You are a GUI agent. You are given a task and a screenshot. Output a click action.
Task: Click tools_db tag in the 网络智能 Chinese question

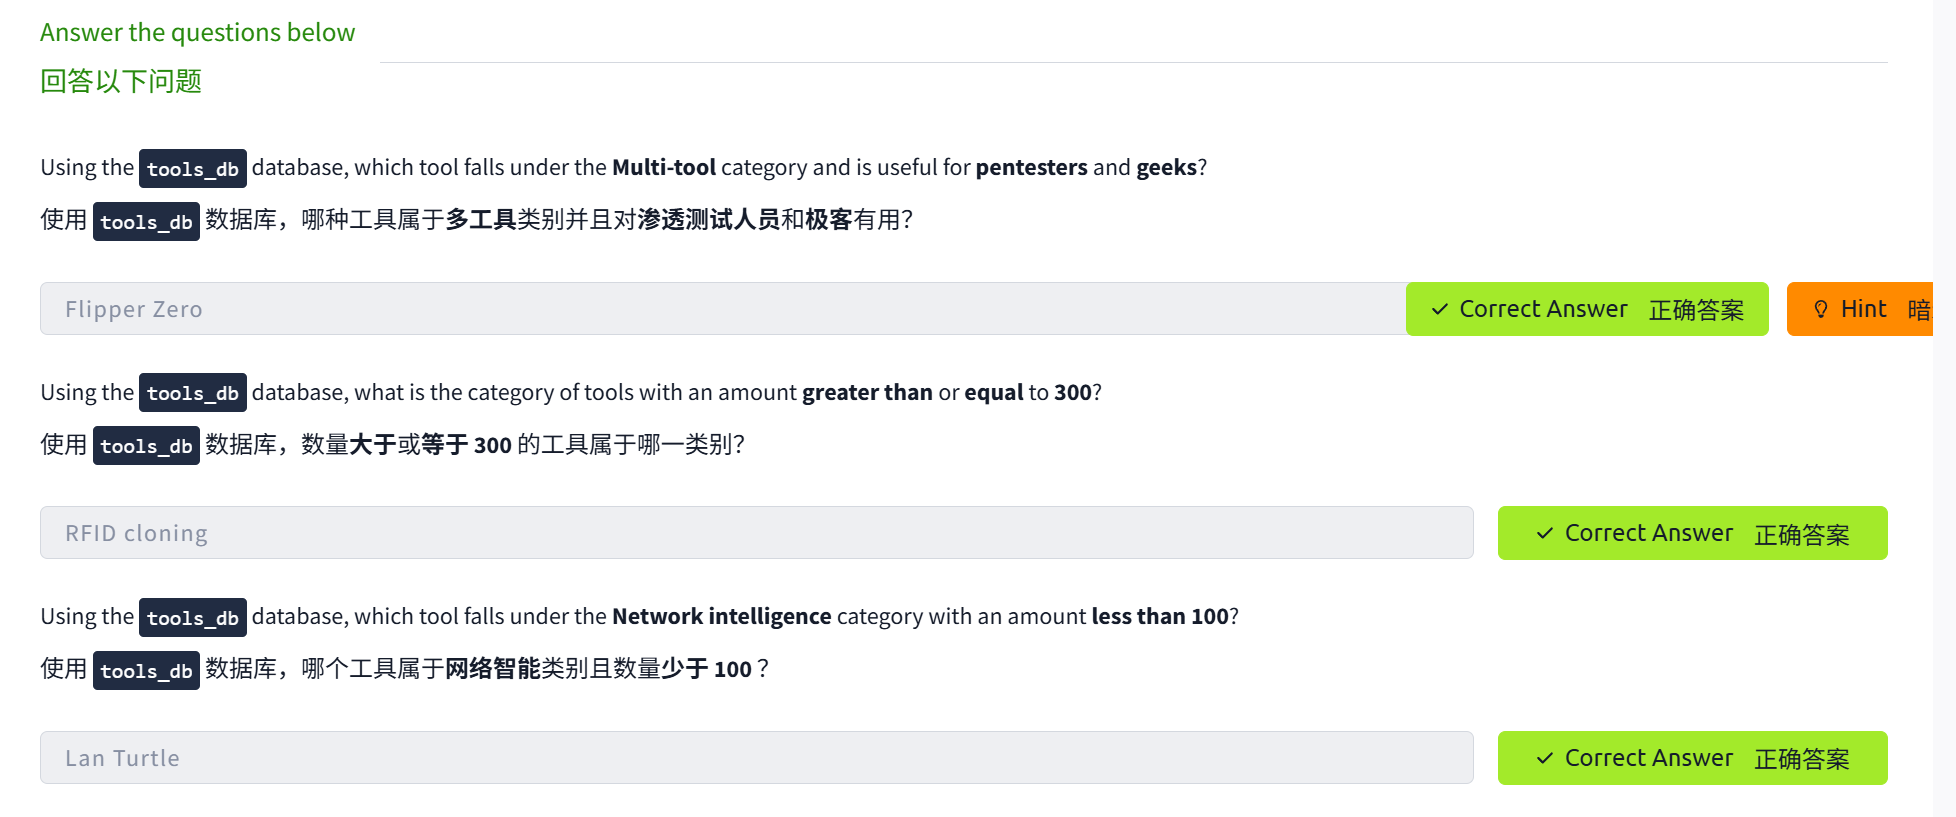click(x=146, y=671)
